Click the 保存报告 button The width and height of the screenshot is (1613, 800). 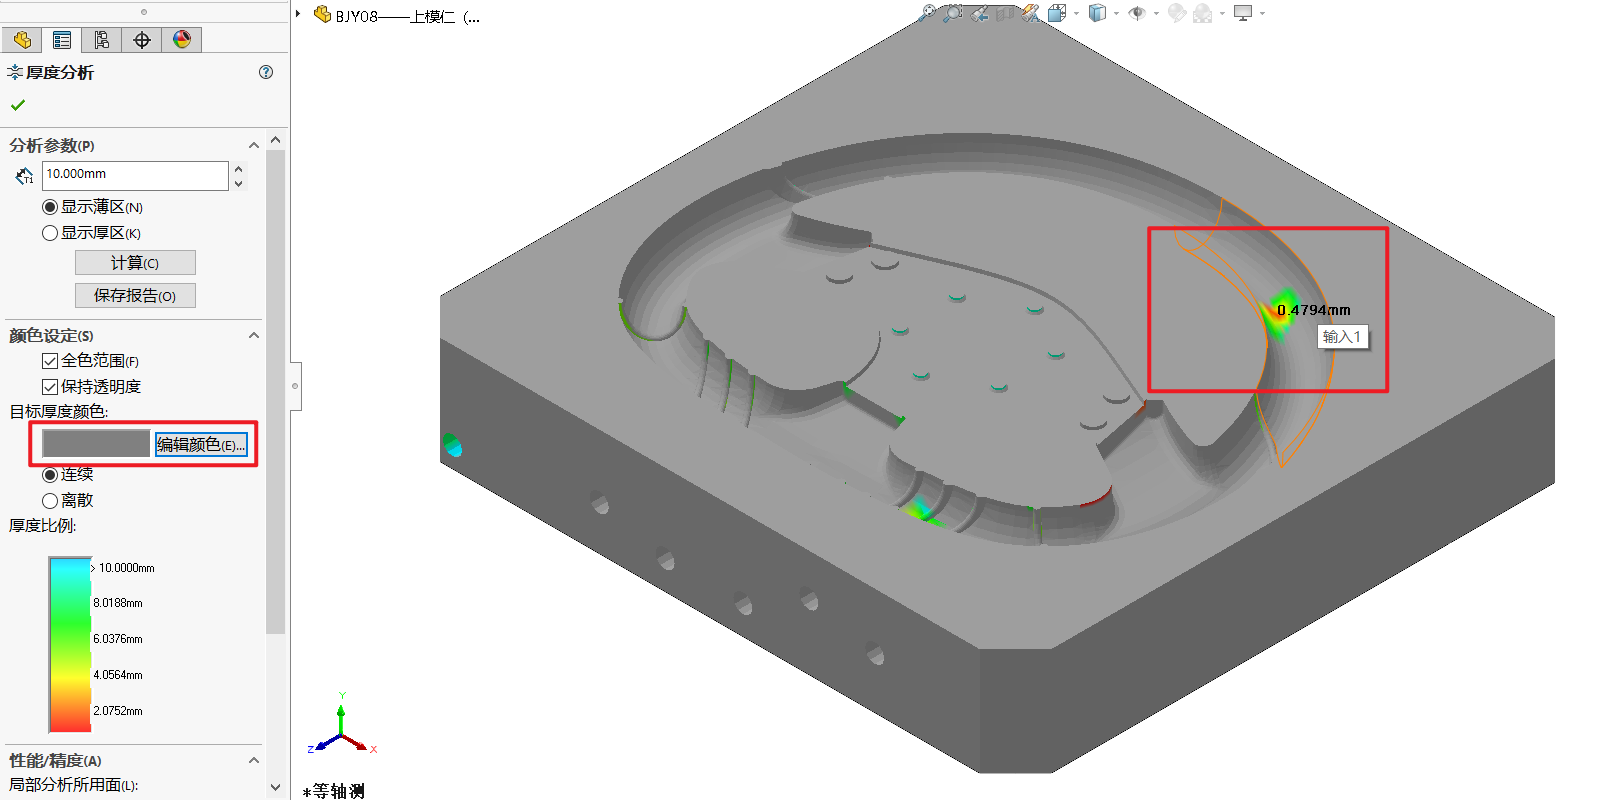tap(135, 296)
